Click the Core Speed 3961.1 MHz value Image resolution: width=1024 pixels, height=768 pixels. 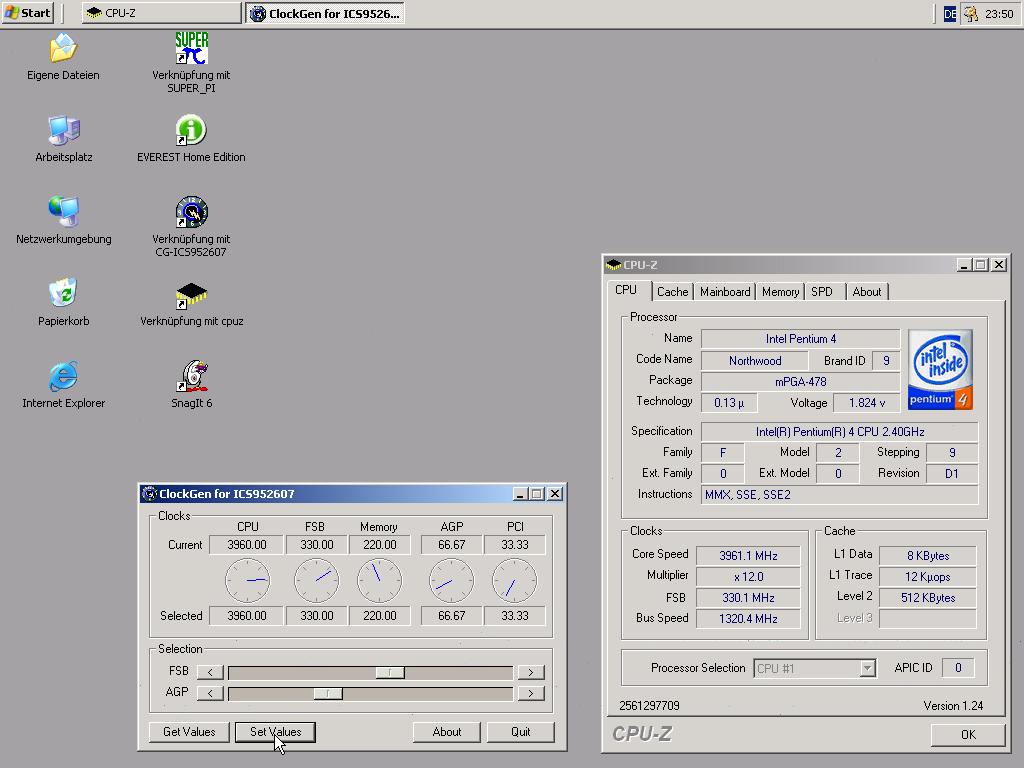click(748, 556)
